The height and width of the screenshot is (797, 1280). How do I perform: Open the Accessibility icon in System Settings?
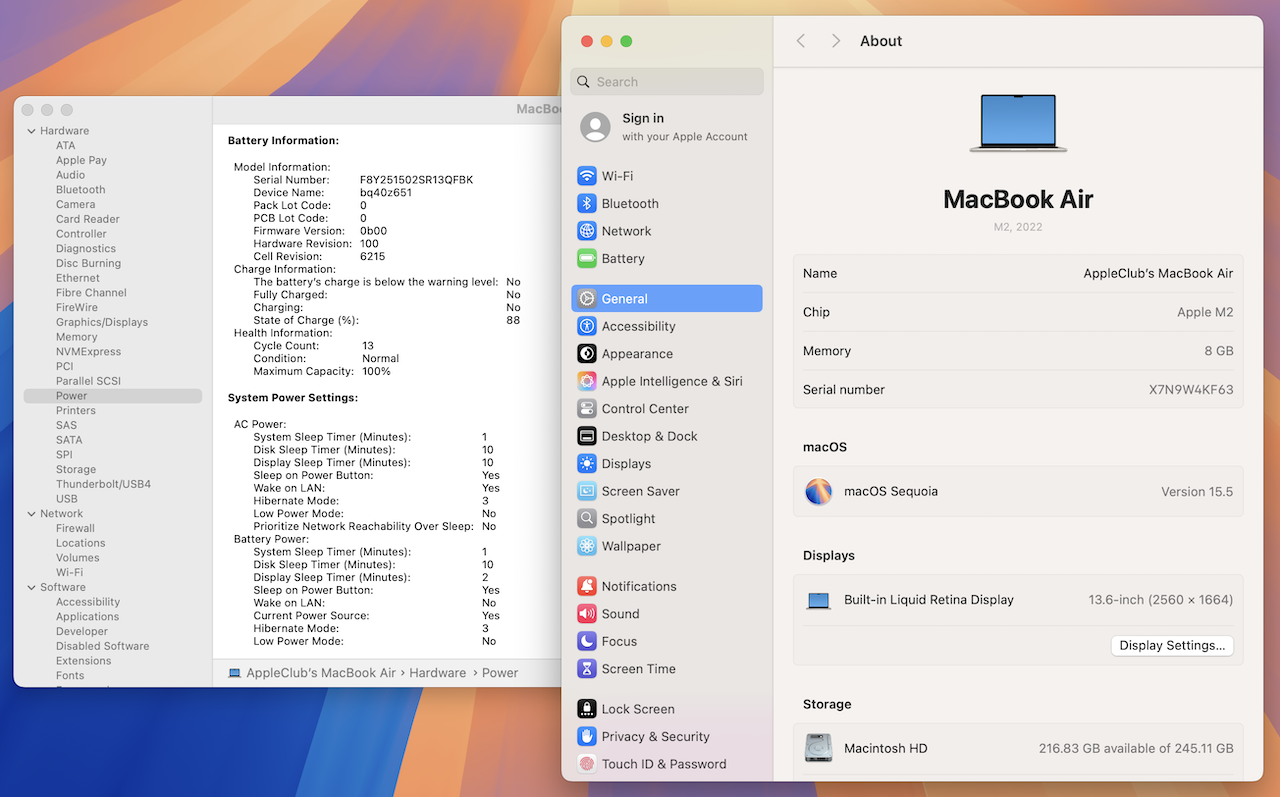point(587,326)
